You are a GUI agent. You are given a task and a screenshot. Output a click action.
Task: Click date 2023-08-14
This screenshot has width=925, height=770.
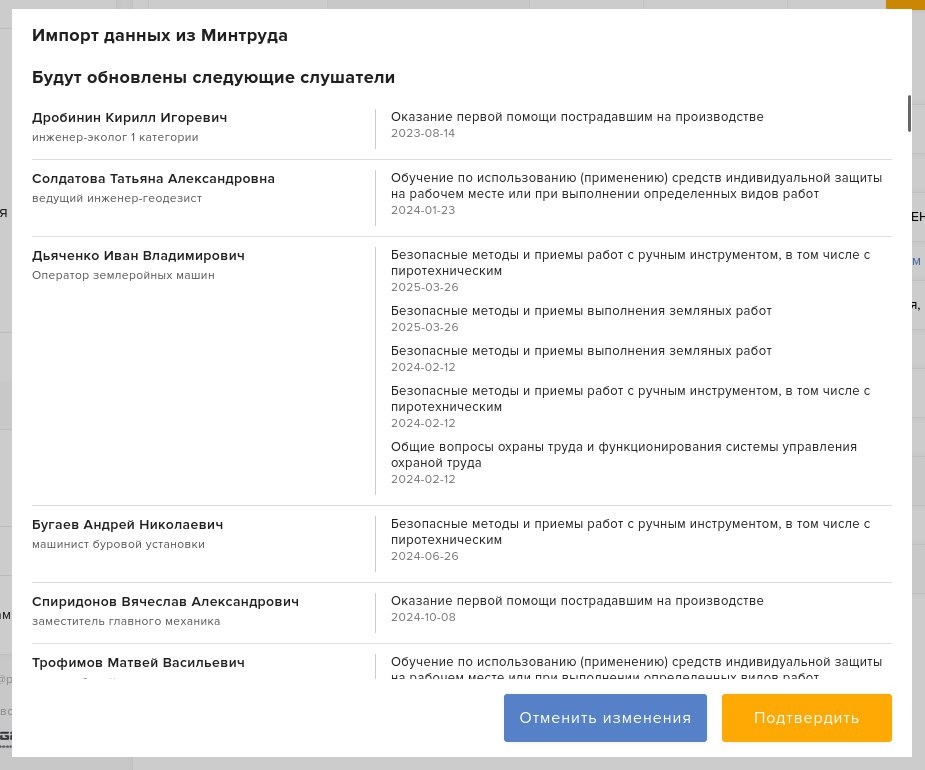click(423, 133)
